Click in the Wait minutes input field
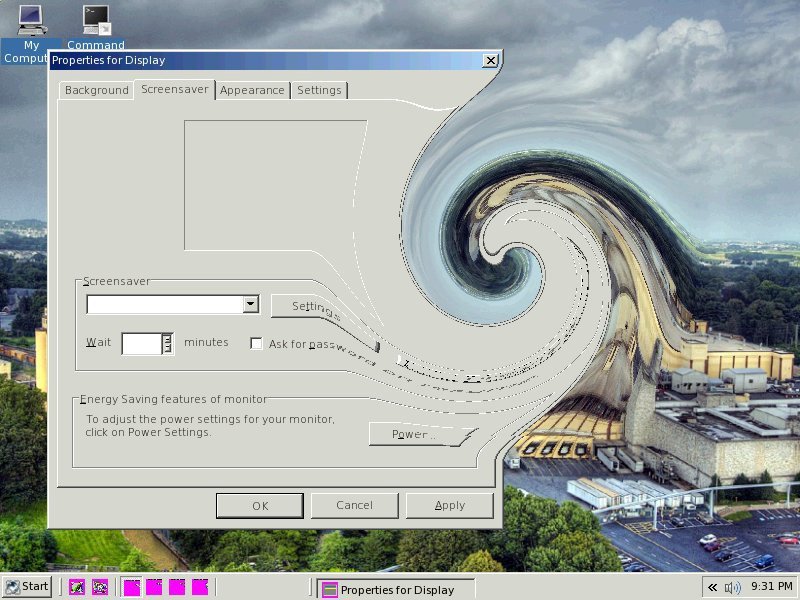800x600 pixels. pos(141,344)
